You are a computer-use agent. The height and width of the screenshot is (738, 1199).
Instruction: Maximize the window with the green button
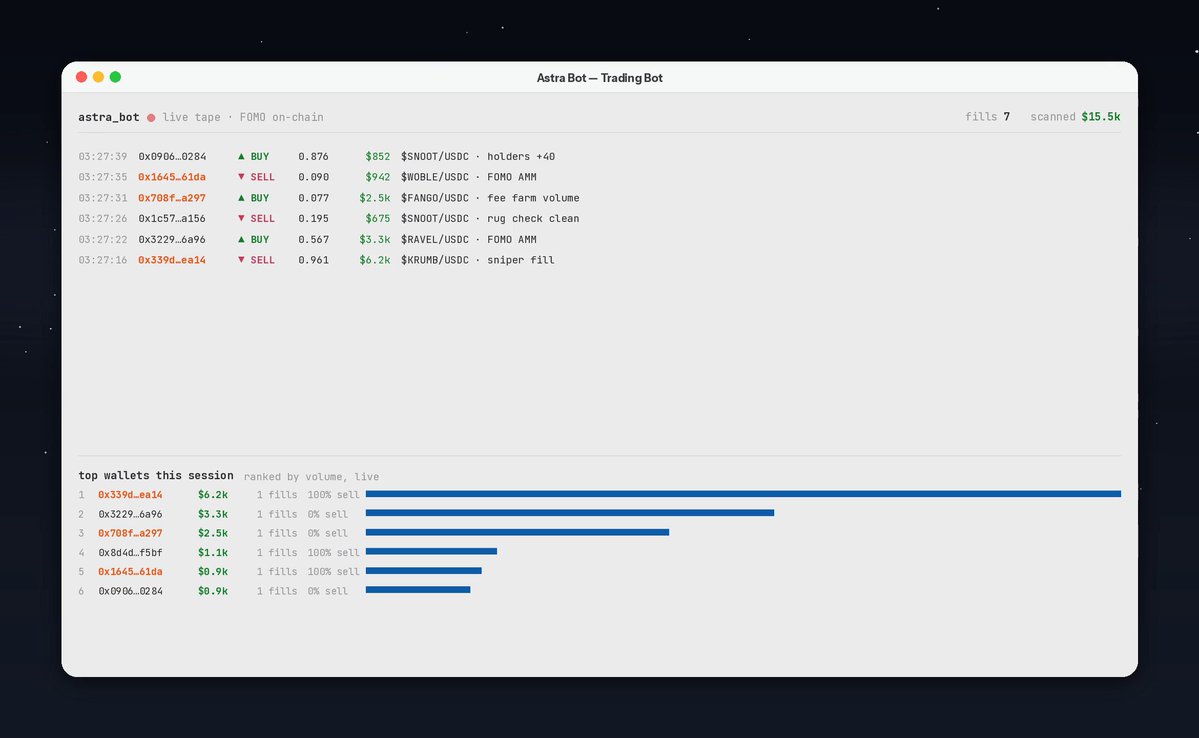pos(115,76)
